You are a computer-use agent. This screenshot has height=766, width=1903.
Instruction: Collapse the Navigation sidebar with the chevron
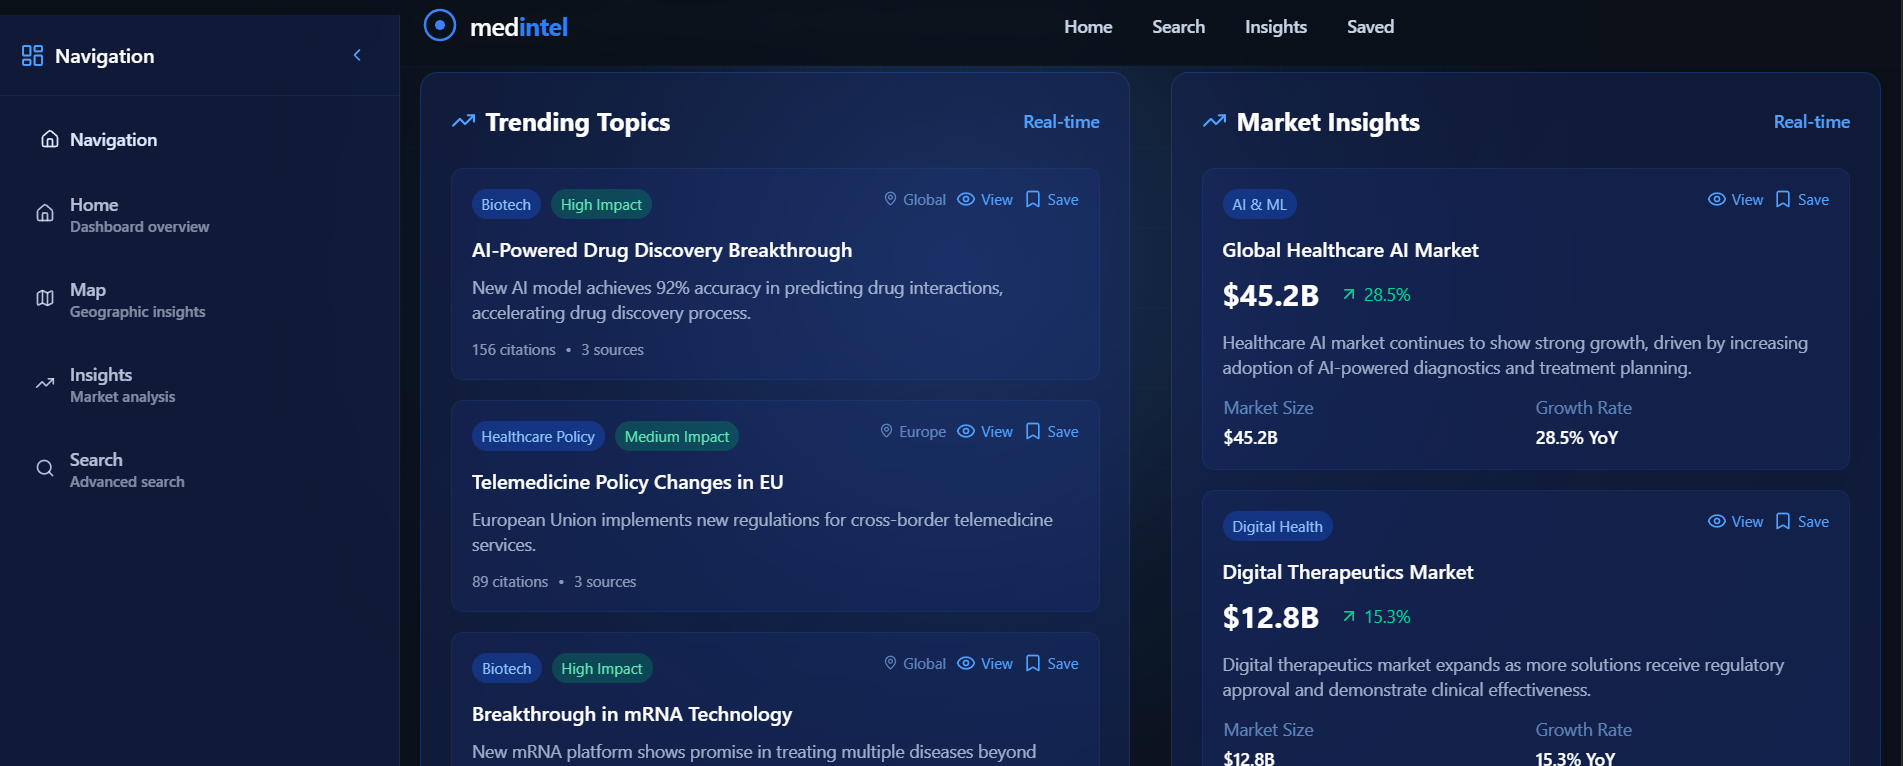[357, 55]
